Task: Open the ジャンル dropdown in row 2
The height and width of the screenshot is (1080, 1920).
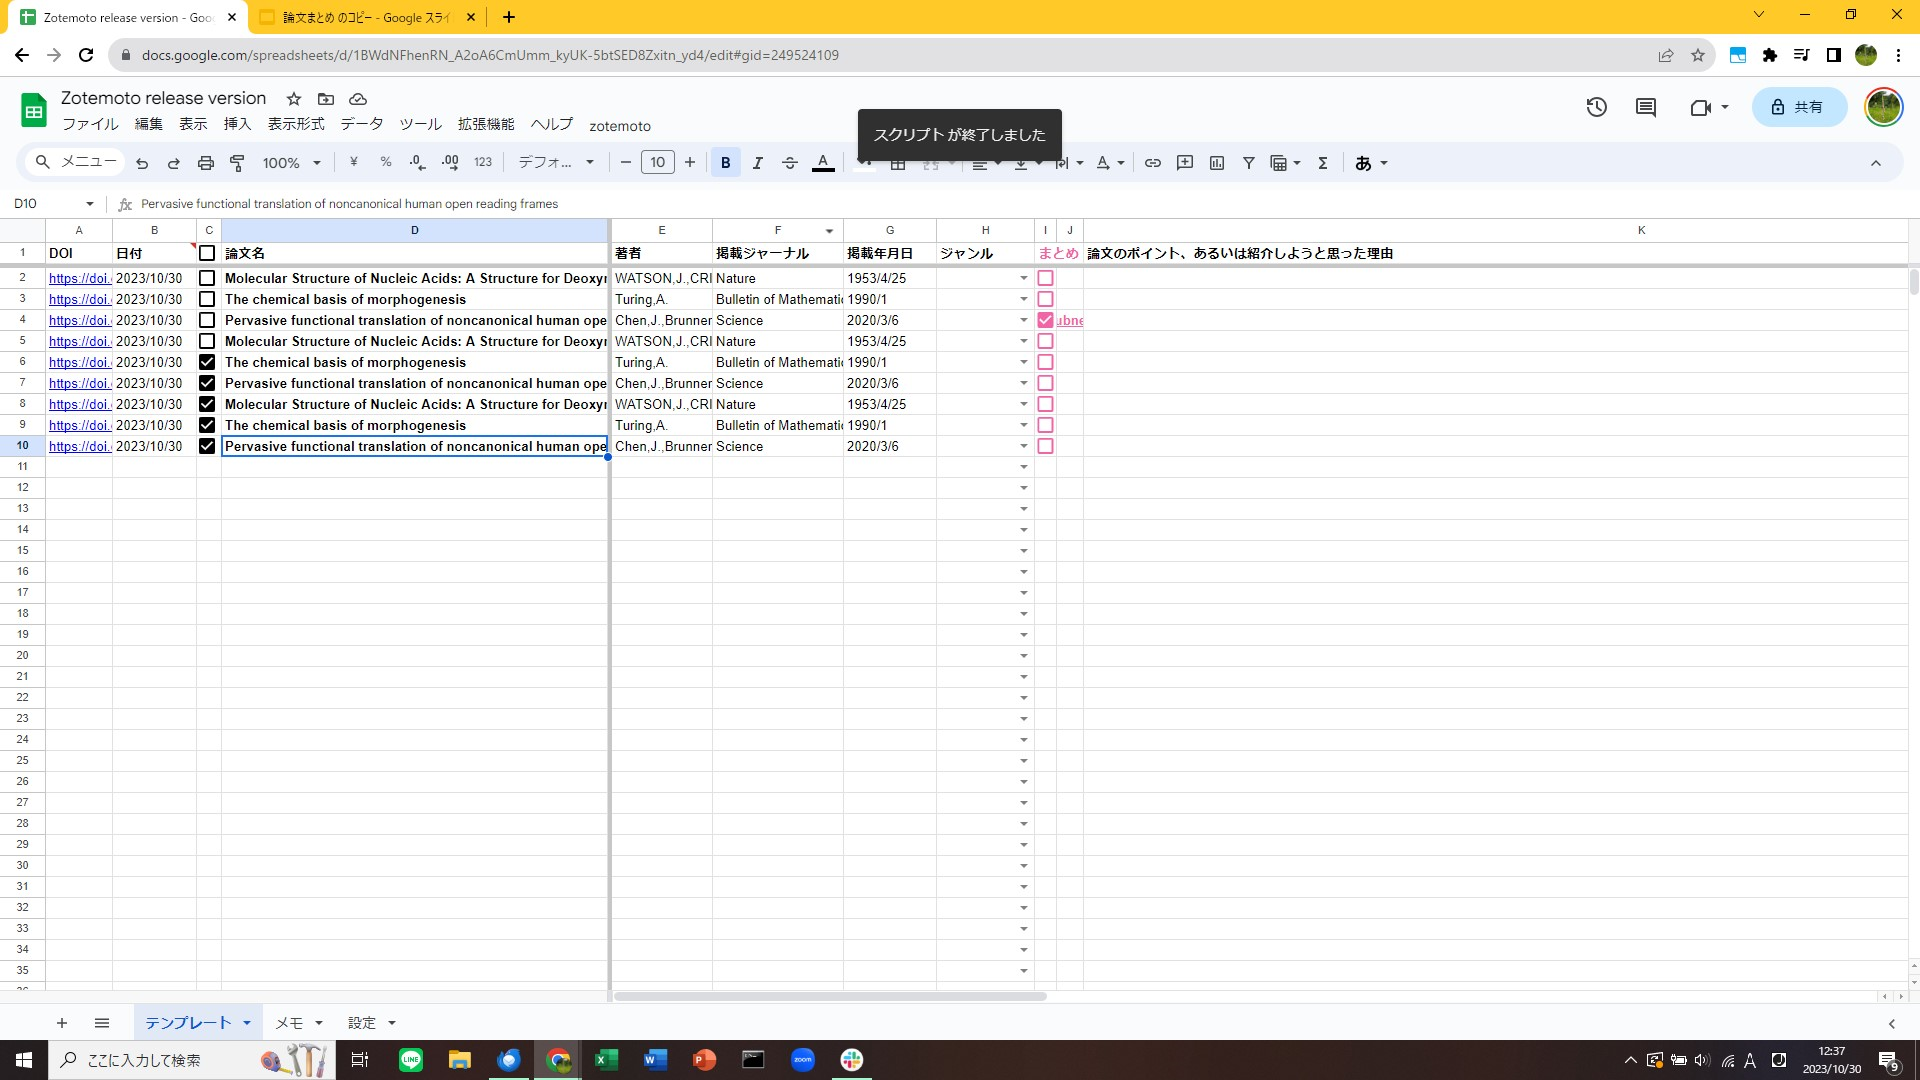Action: 1023,278
